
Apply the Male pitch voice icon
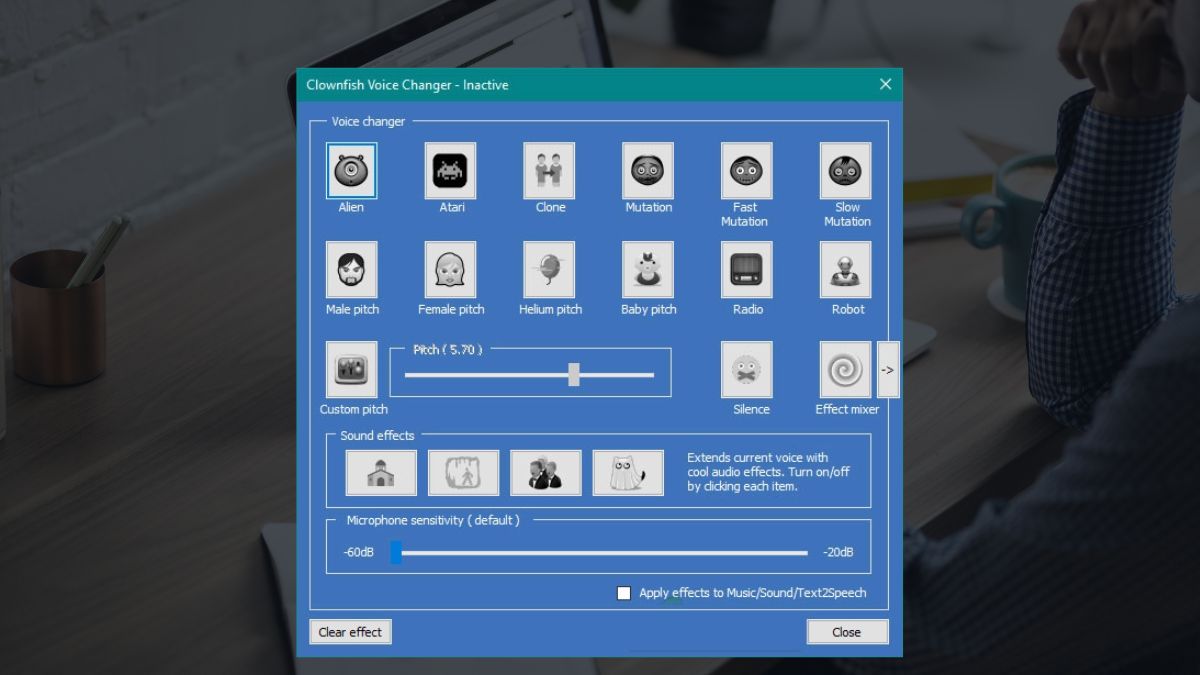[352, 269]
